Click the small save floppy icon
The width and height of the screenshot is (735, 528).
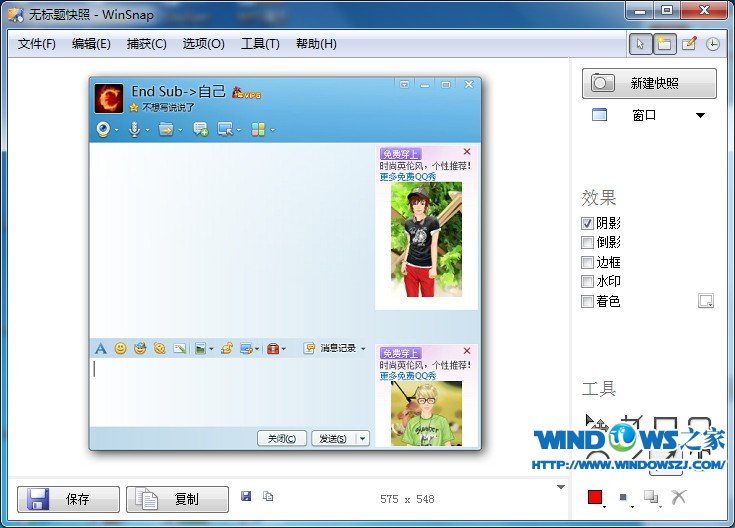click(x=246, y=496)
